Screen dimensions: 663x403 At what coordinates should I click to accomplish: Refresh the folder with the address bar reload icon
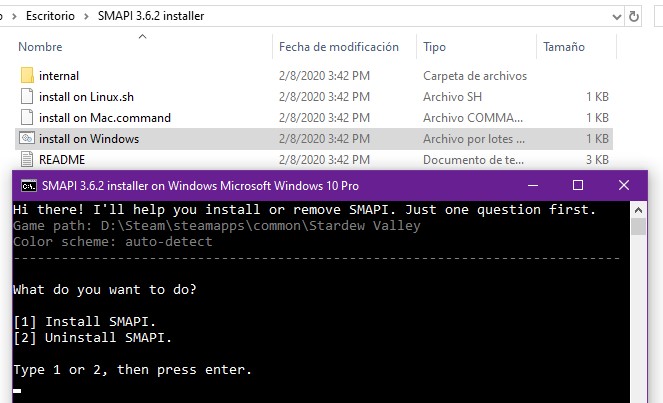coord(634,16)
